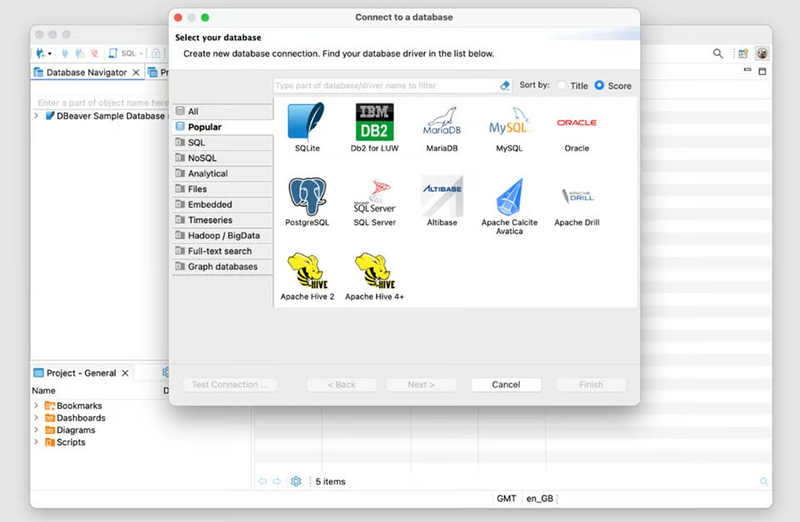Screen dimensions: 800x522
Task: Click the Cancel button
Action: click(506, 384)
